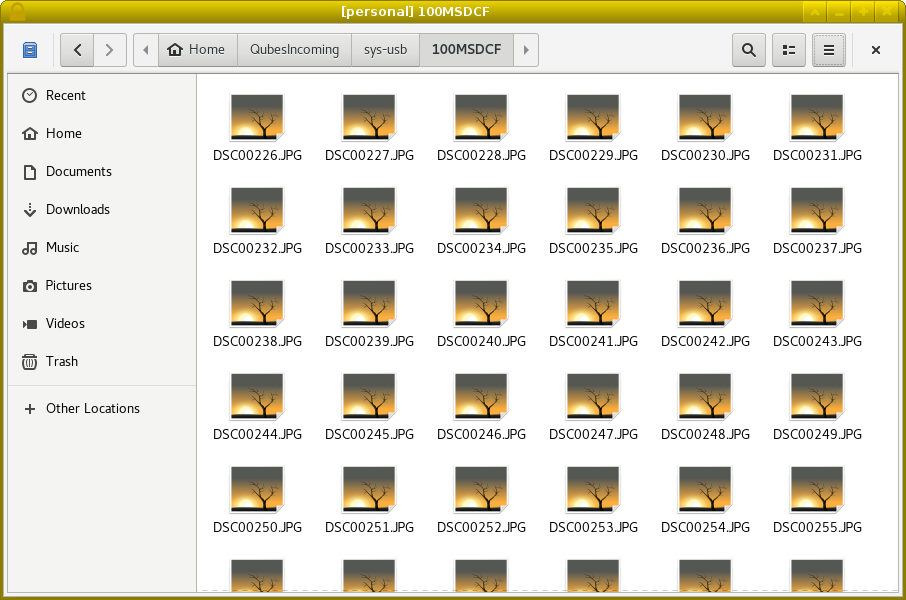Open Pictures in the sidebar

102,286
